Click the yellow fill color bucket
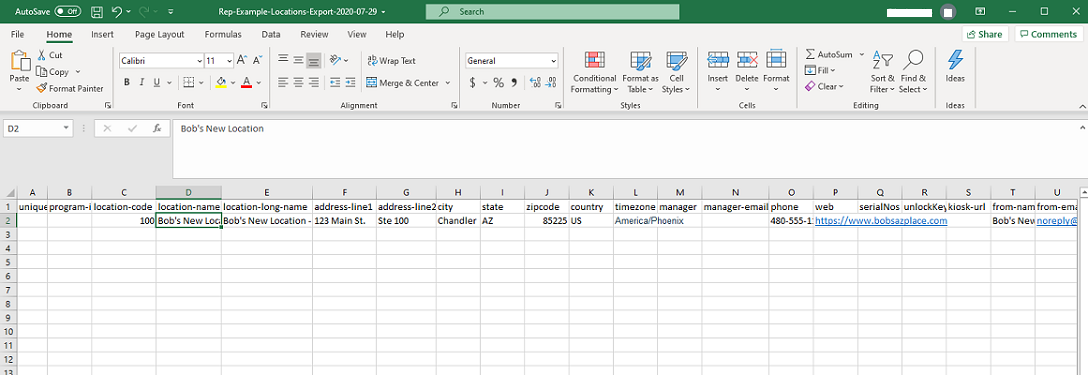1088x375 pixels. pos(221,83)
